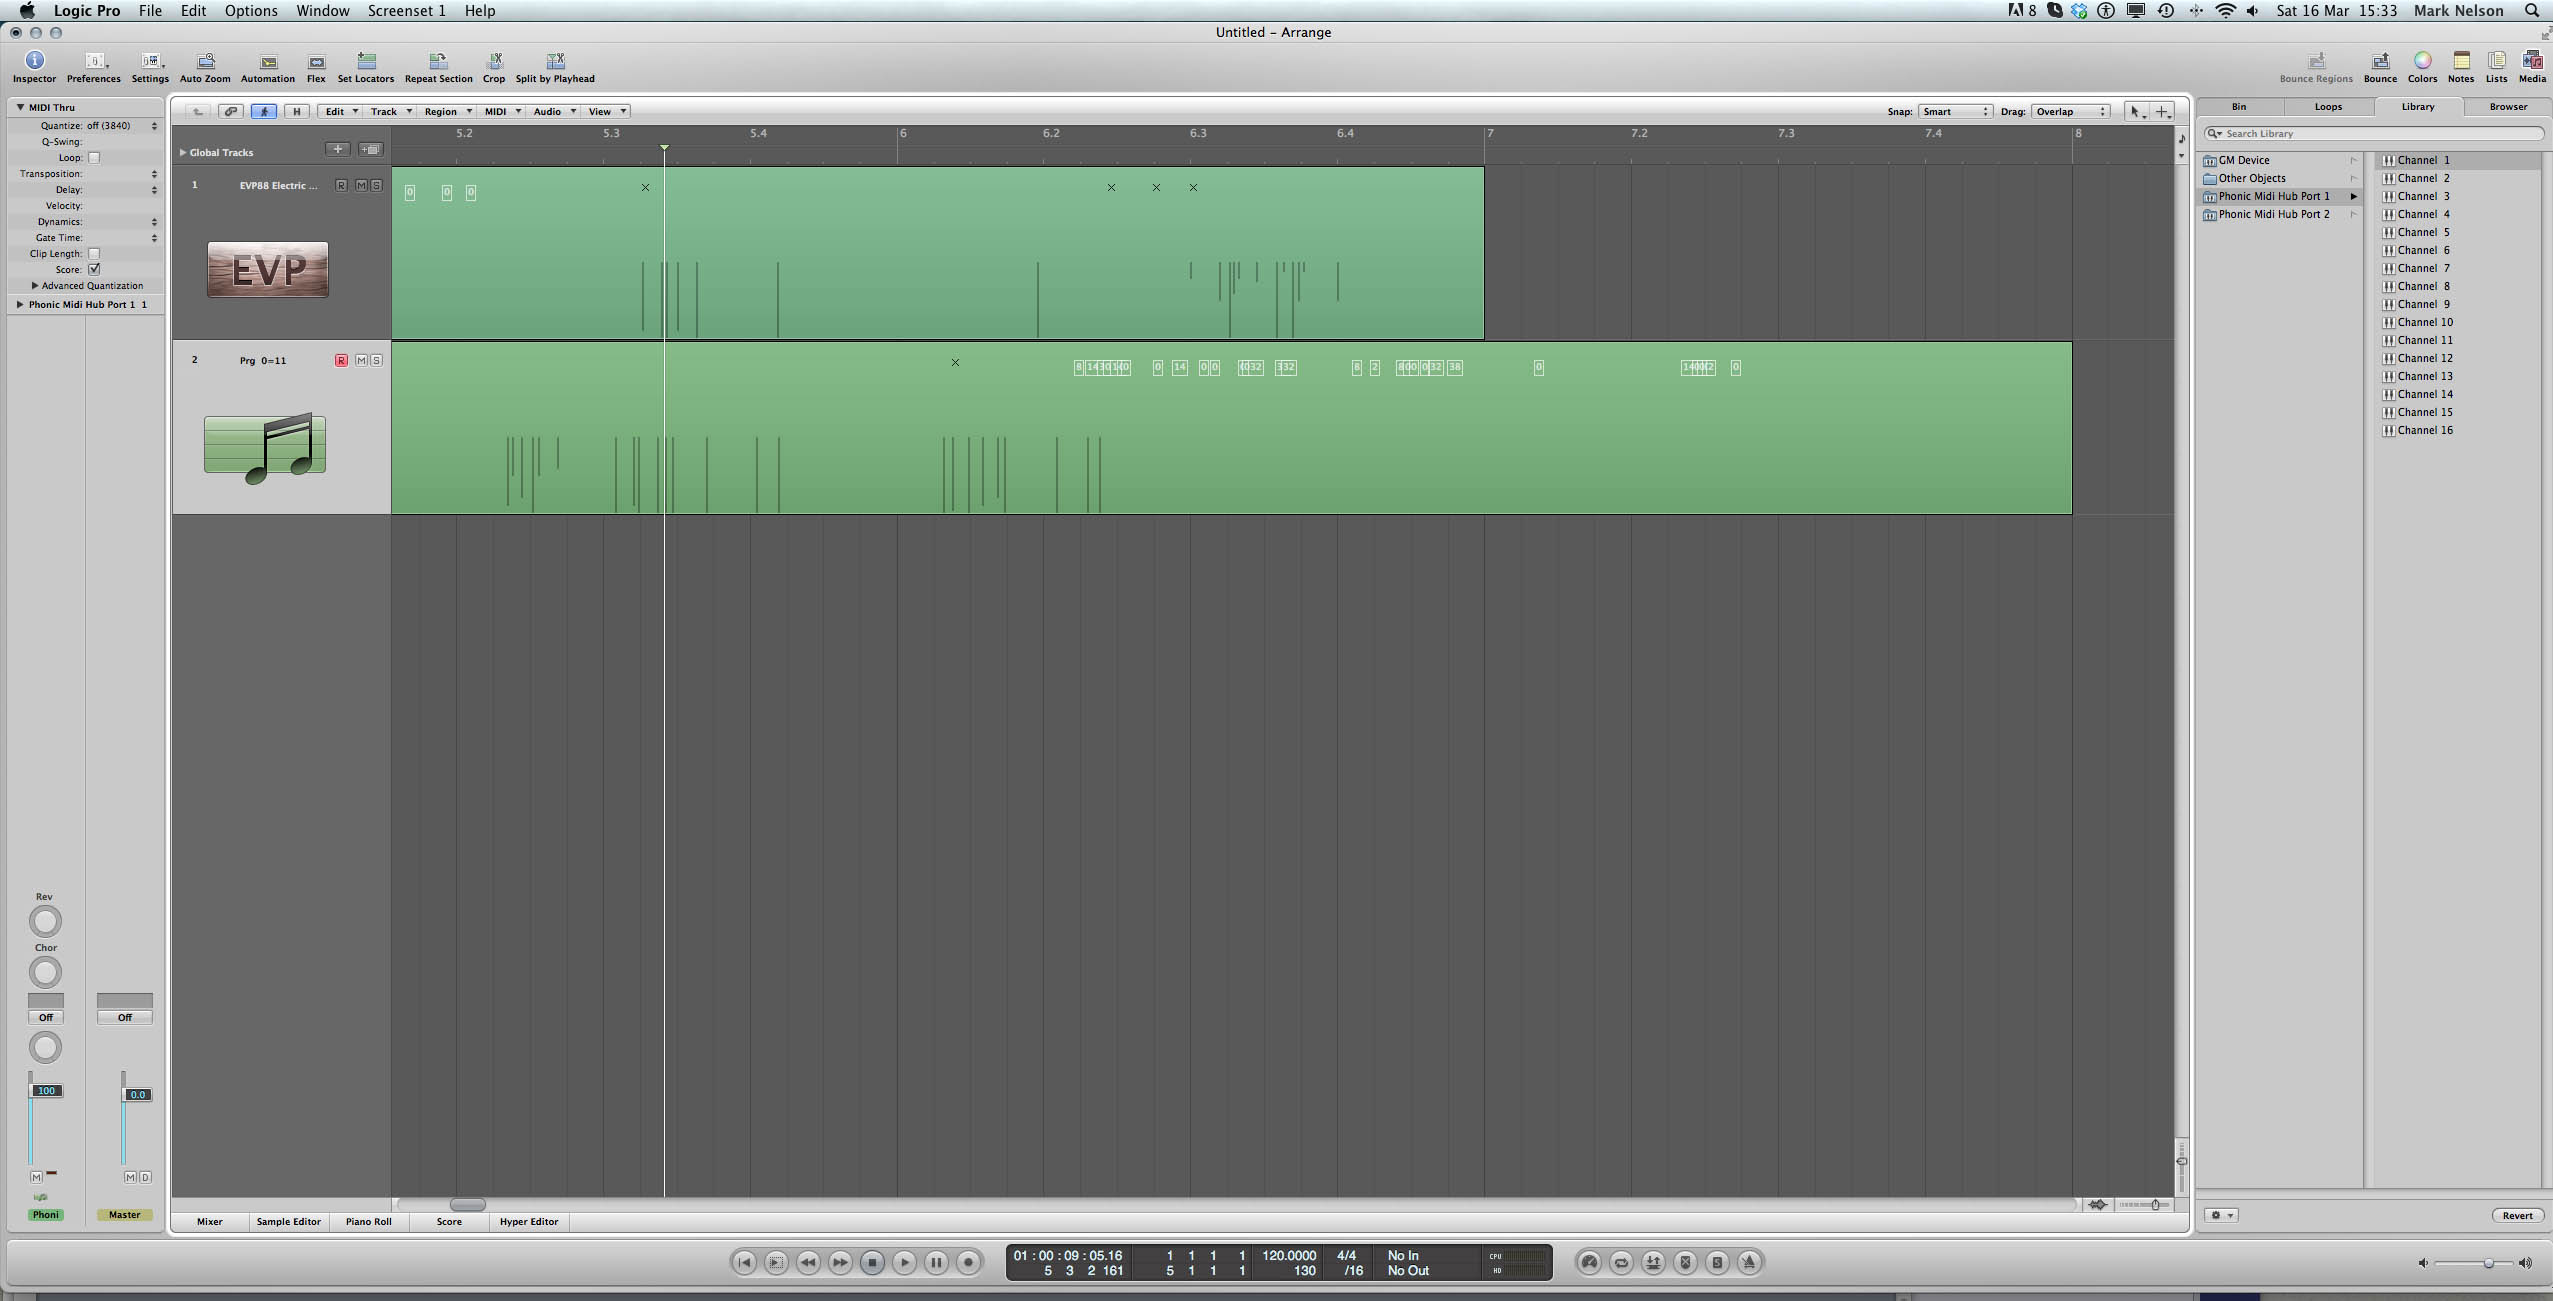Enable the Loop checkbox in inspector
Viewport: 2553px width, 1301px height.
click(x=94, y=157)
